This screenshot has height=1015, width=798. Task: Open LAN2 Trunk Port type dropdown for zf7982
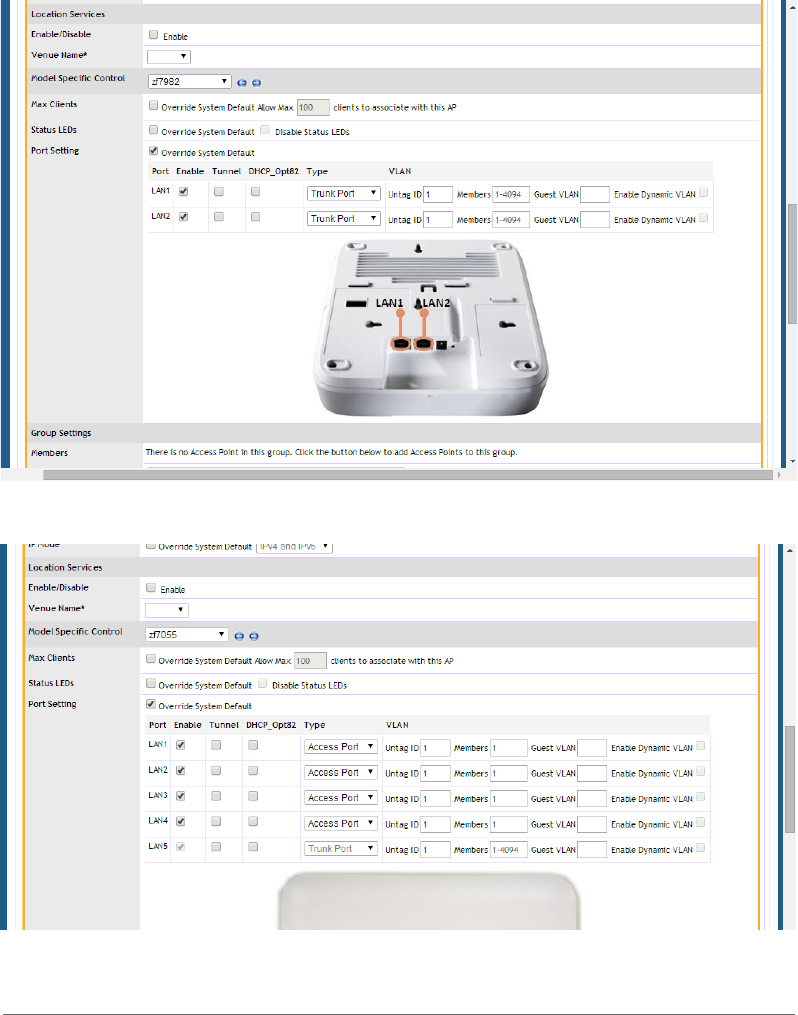point(343,219)
